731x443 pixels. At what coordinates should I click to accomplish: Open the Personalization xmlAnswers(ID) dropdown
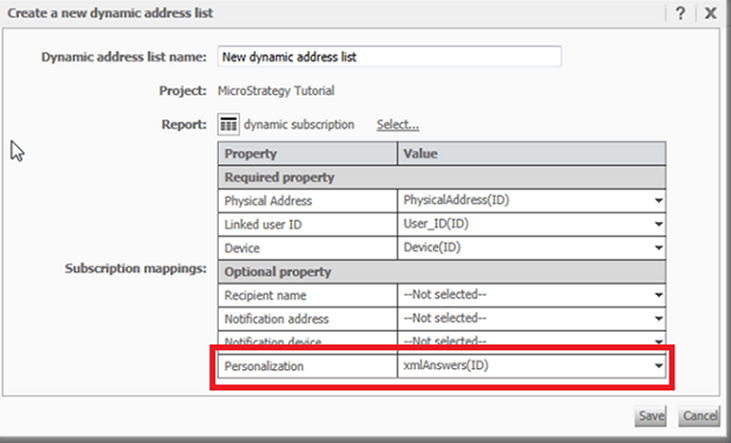[x=658, y=367]
